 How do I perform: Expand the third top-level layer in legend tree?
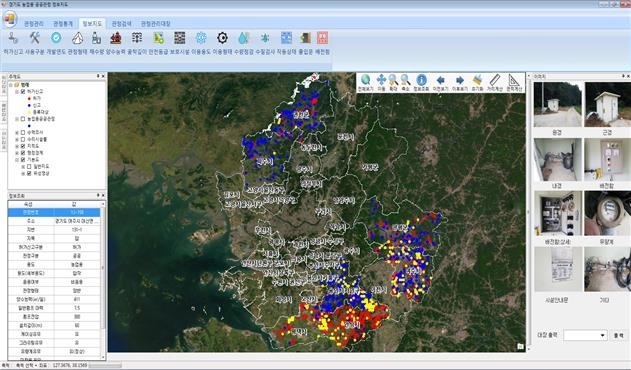click(x=17, y=132)
